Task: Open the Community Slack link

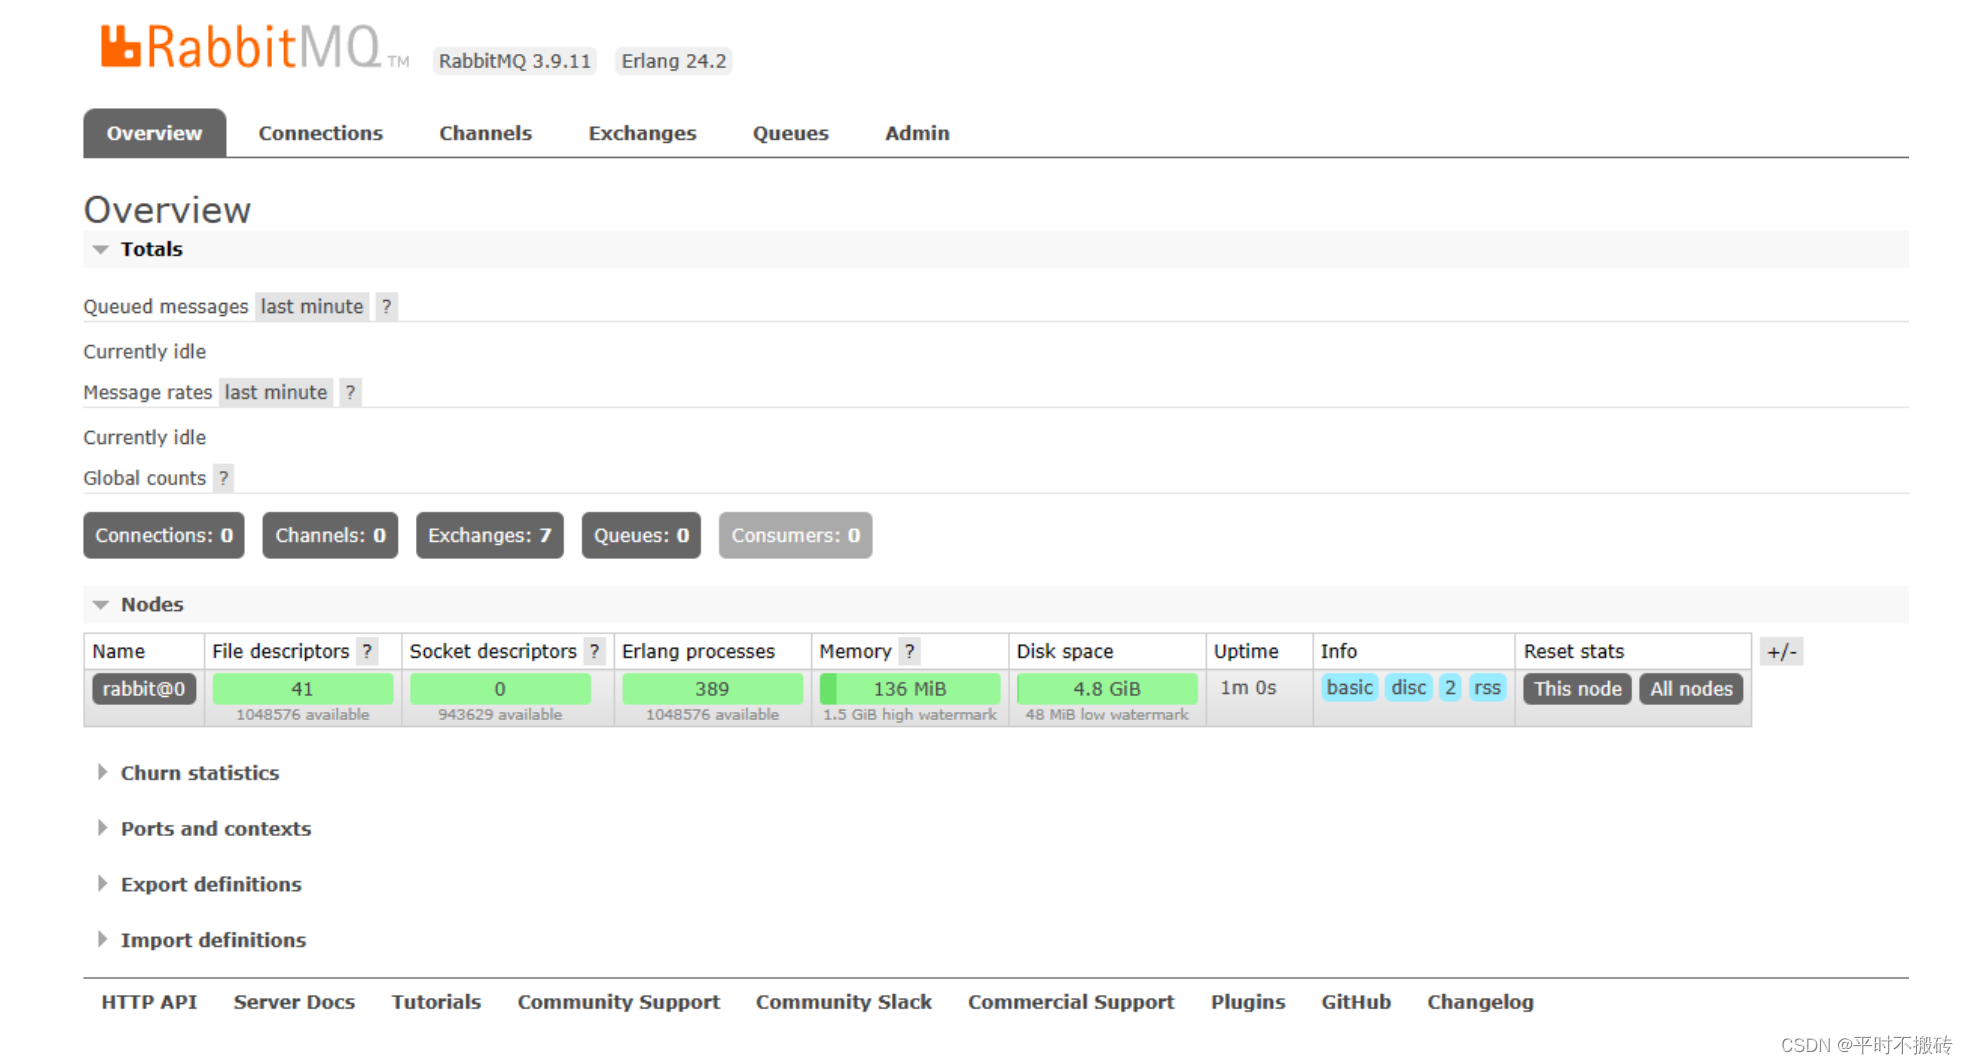Action: tap(843, 1002)
